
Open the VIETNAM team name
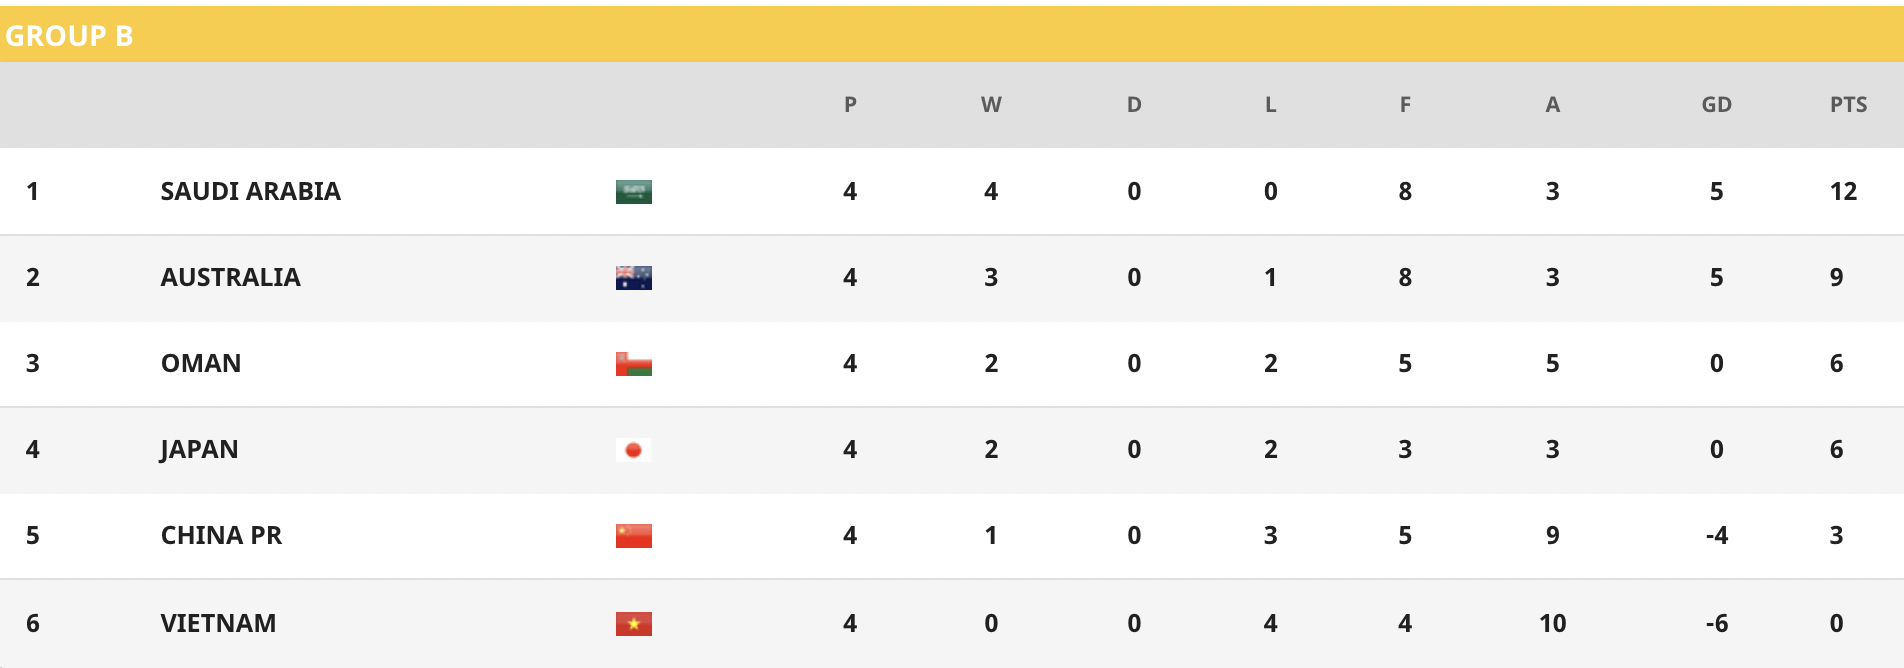(x=218, y=623)
